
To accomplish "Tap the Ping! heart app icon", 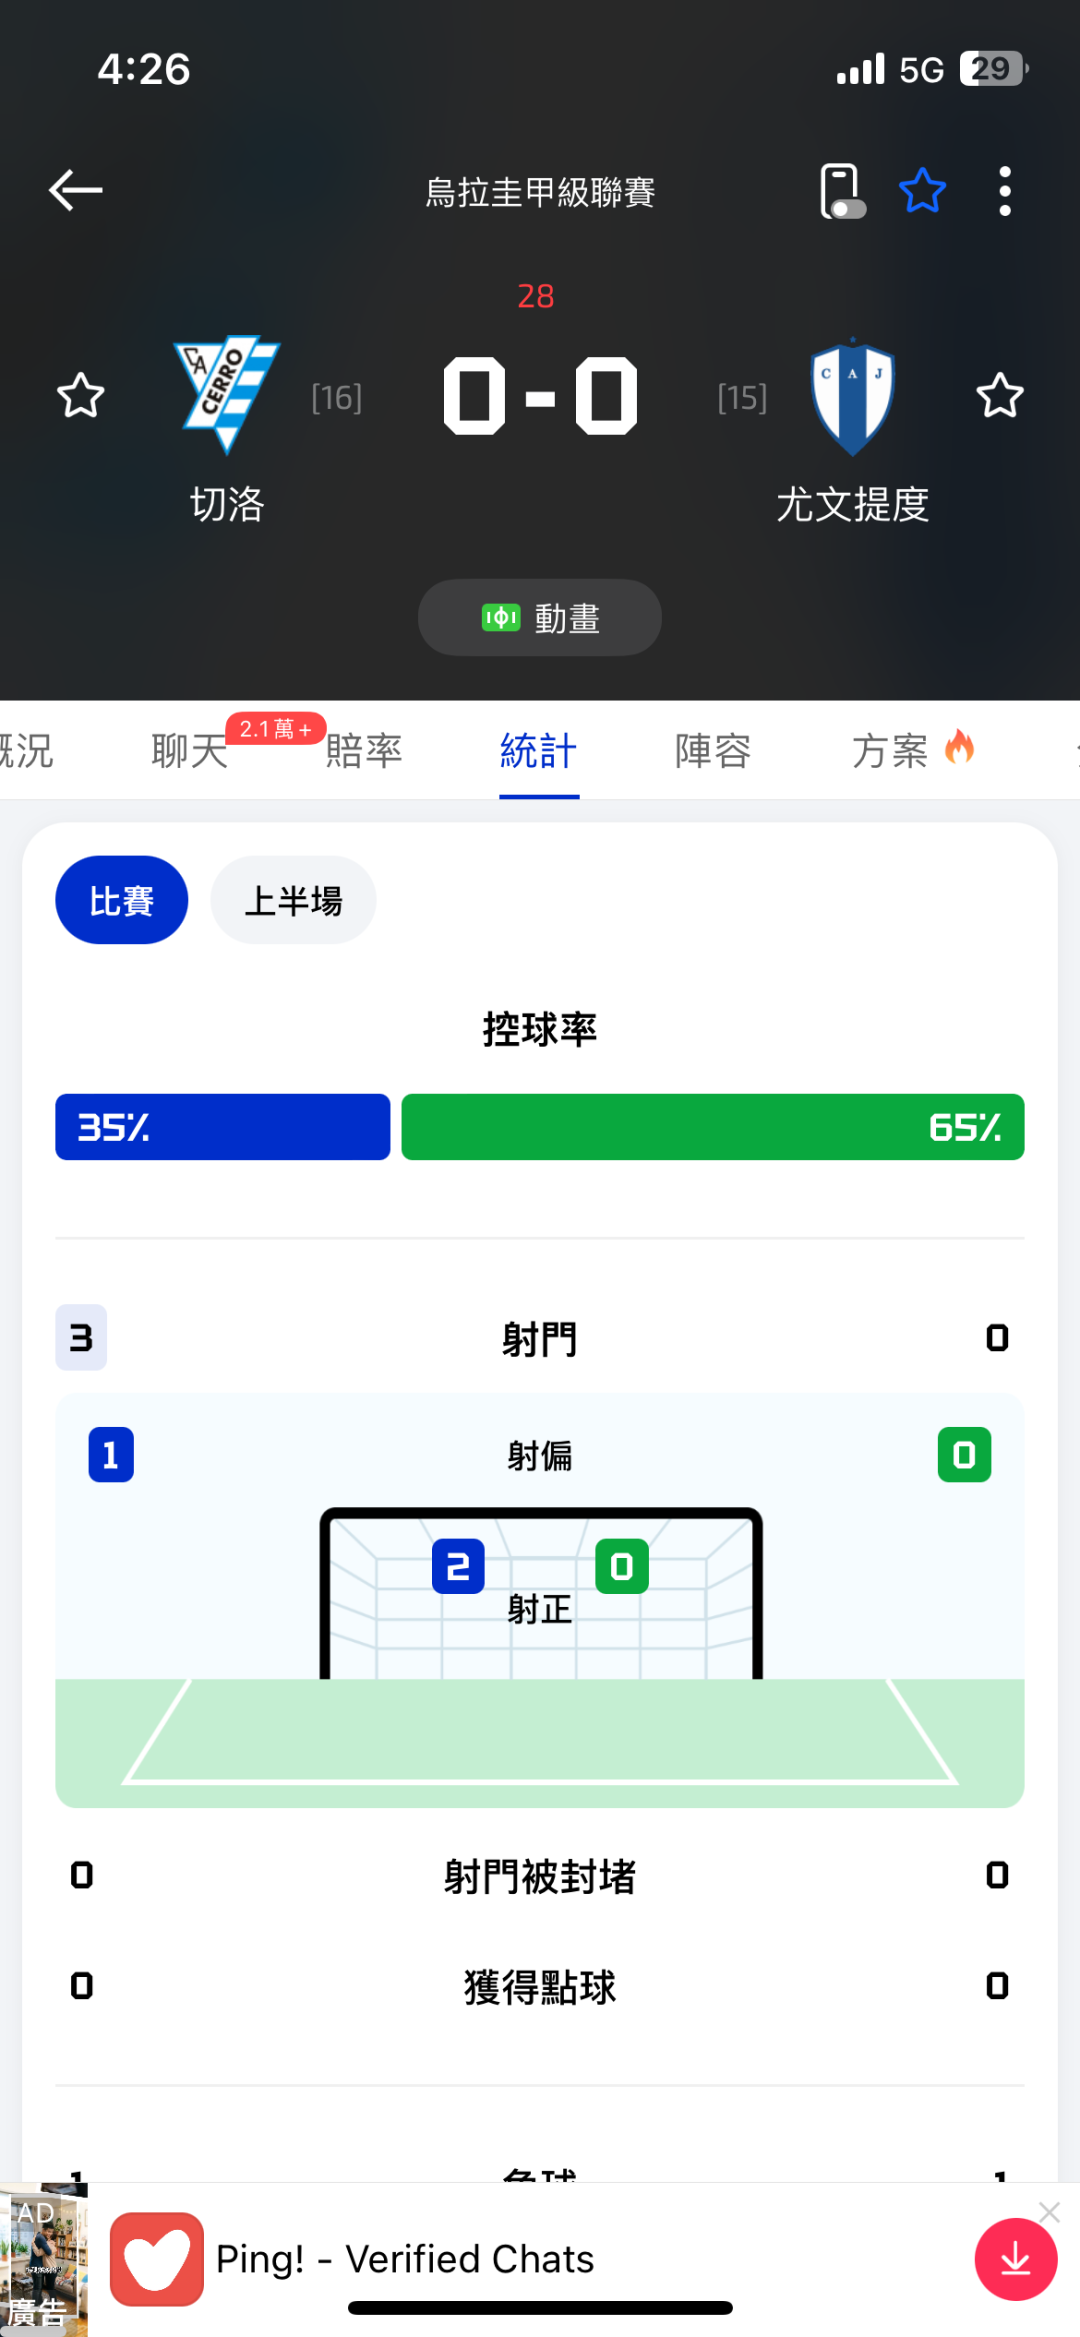I will click(157, 2259).
